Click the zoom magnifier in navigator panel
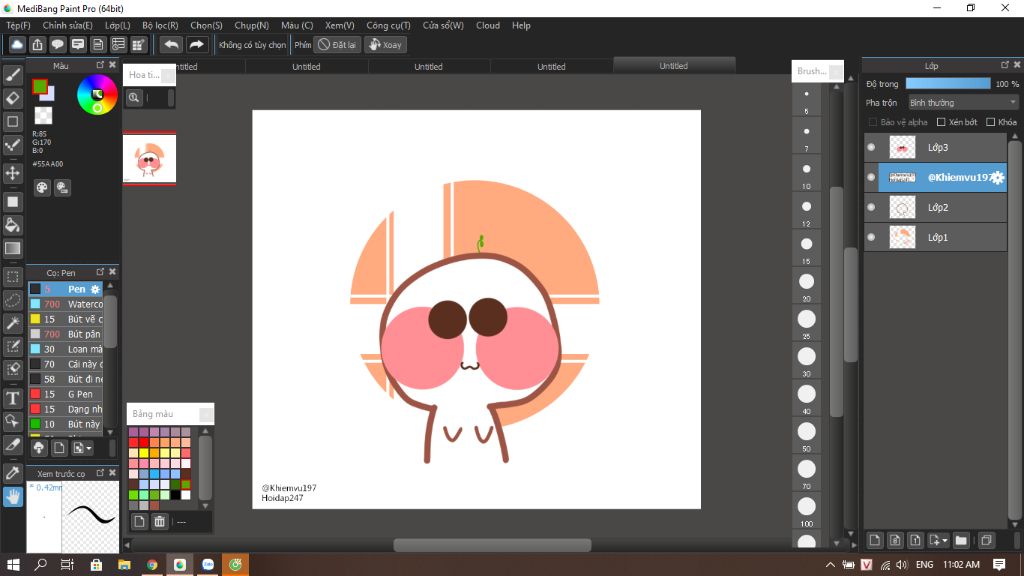This screenshot has width=1024, height=576. point(134,98)
